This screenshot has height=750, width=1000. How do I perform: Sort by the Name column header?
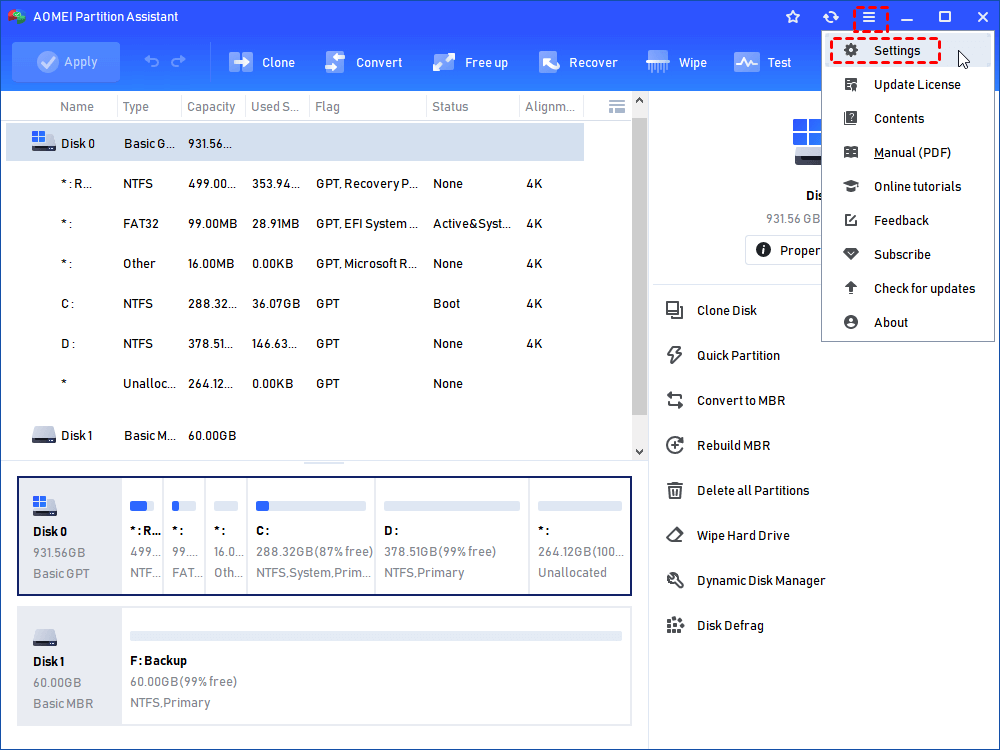click(77, 107)
